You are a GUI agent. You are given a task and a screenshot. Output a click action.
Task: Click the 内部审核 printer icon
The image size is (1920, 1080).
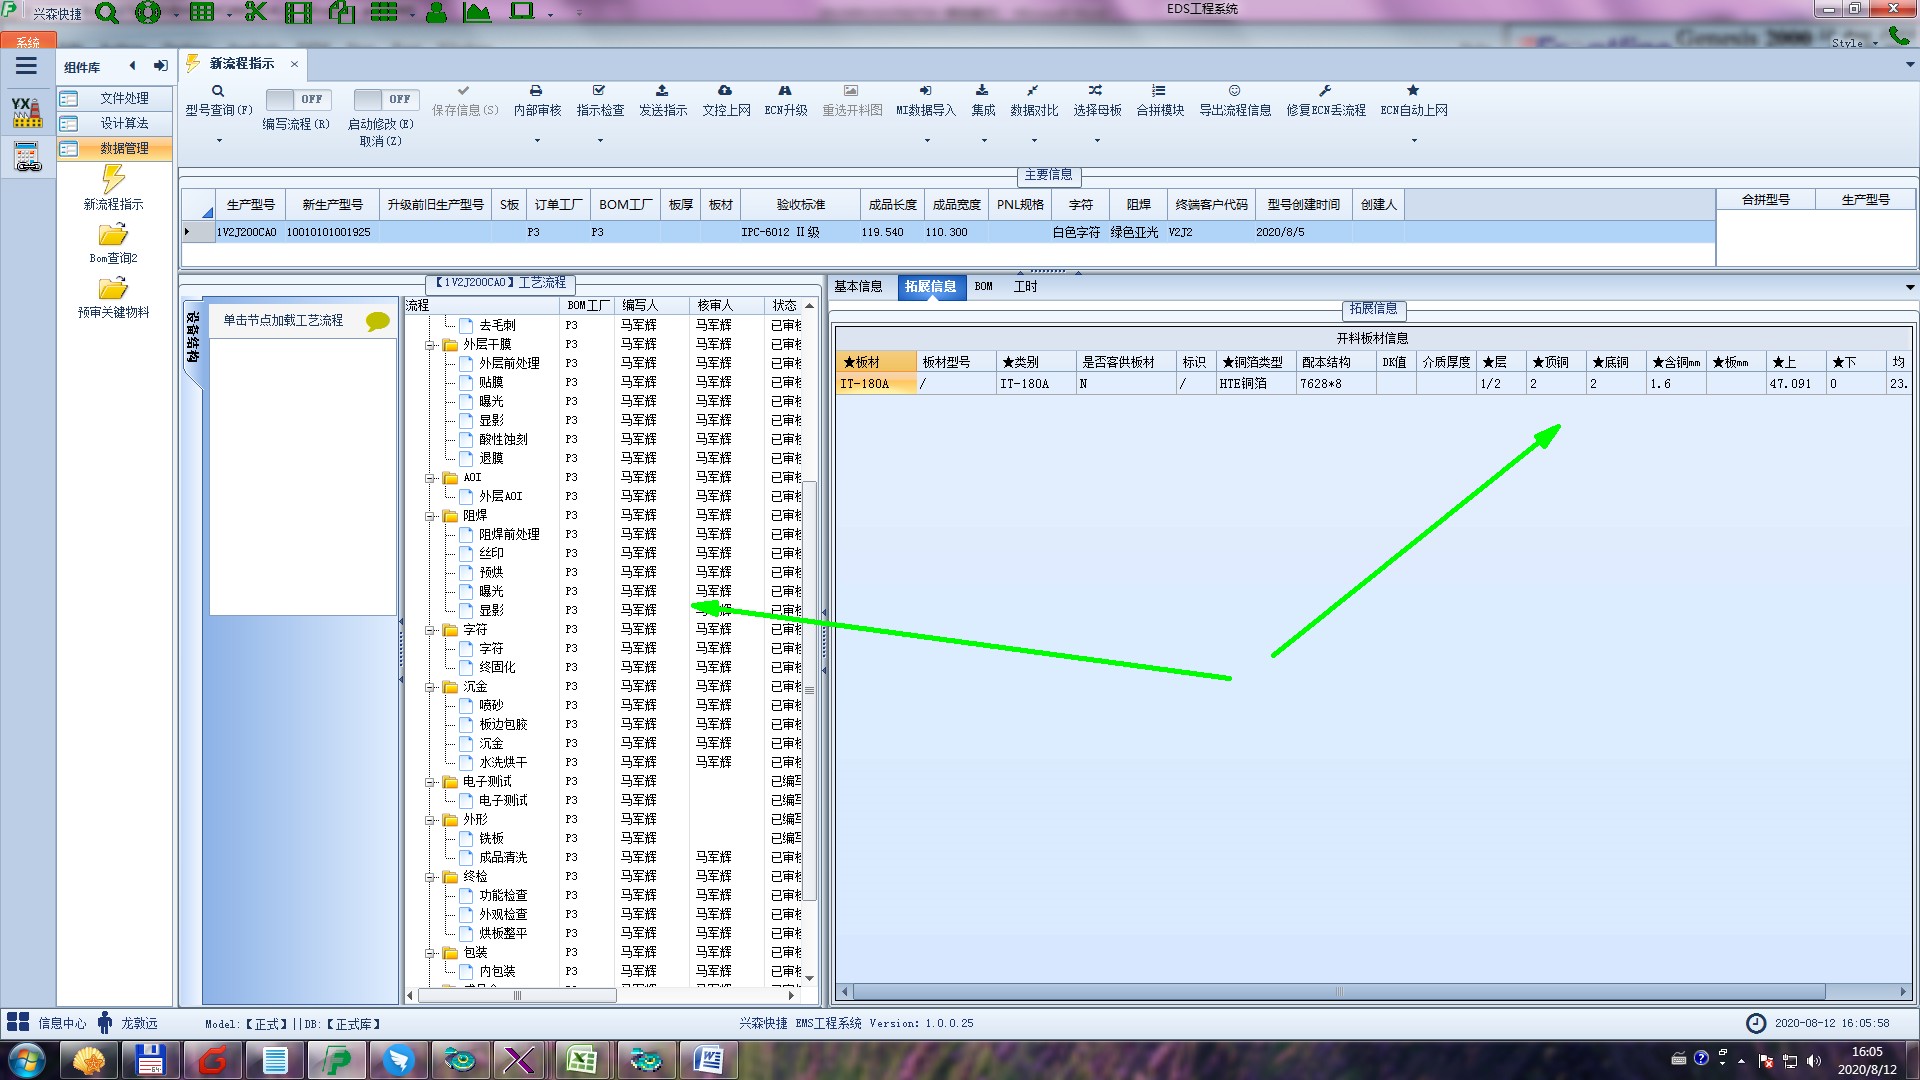click(536, 91)
